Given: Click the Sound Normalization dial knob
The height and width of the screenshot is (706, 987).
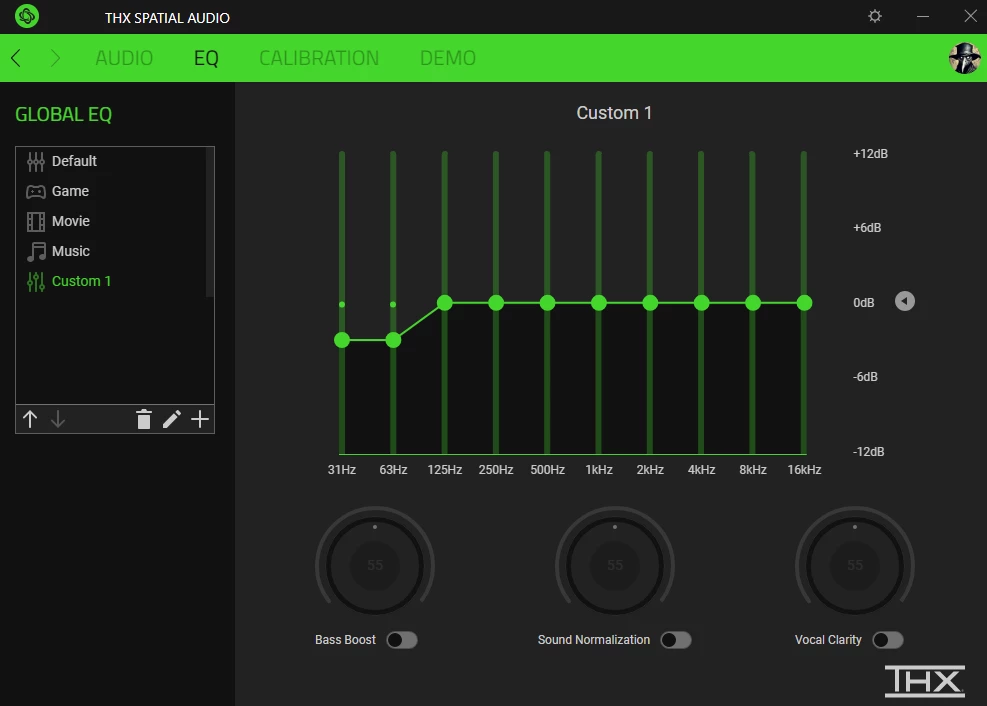Looking at the screenshot, I should point(615,565).
